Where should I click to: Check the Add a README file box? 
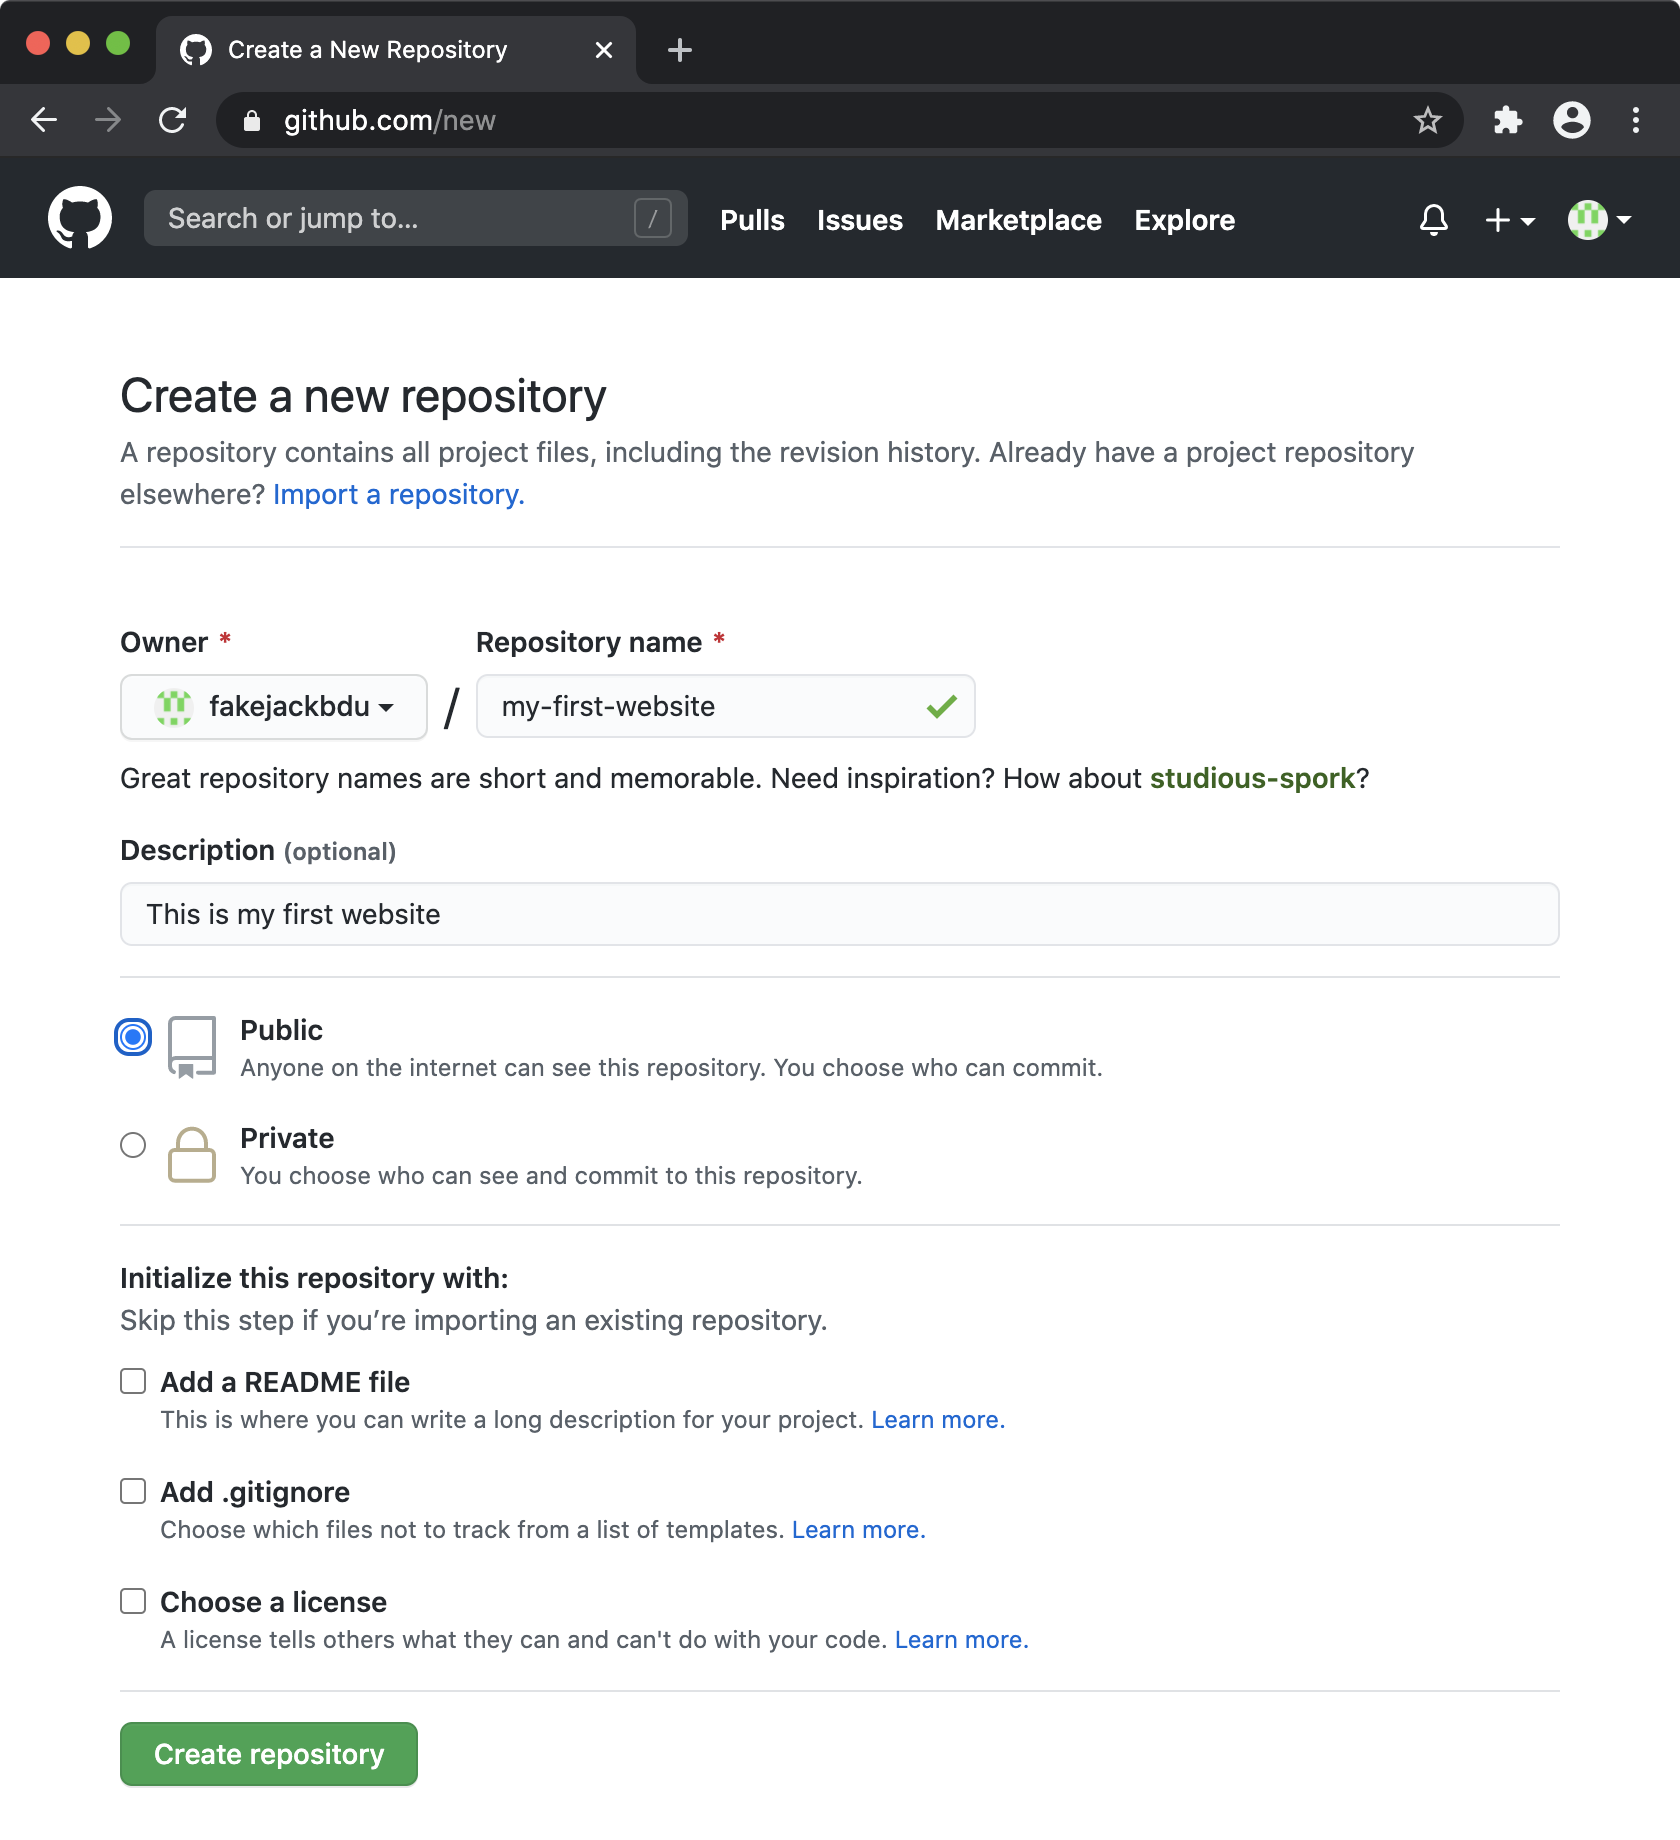[133, 1381]
